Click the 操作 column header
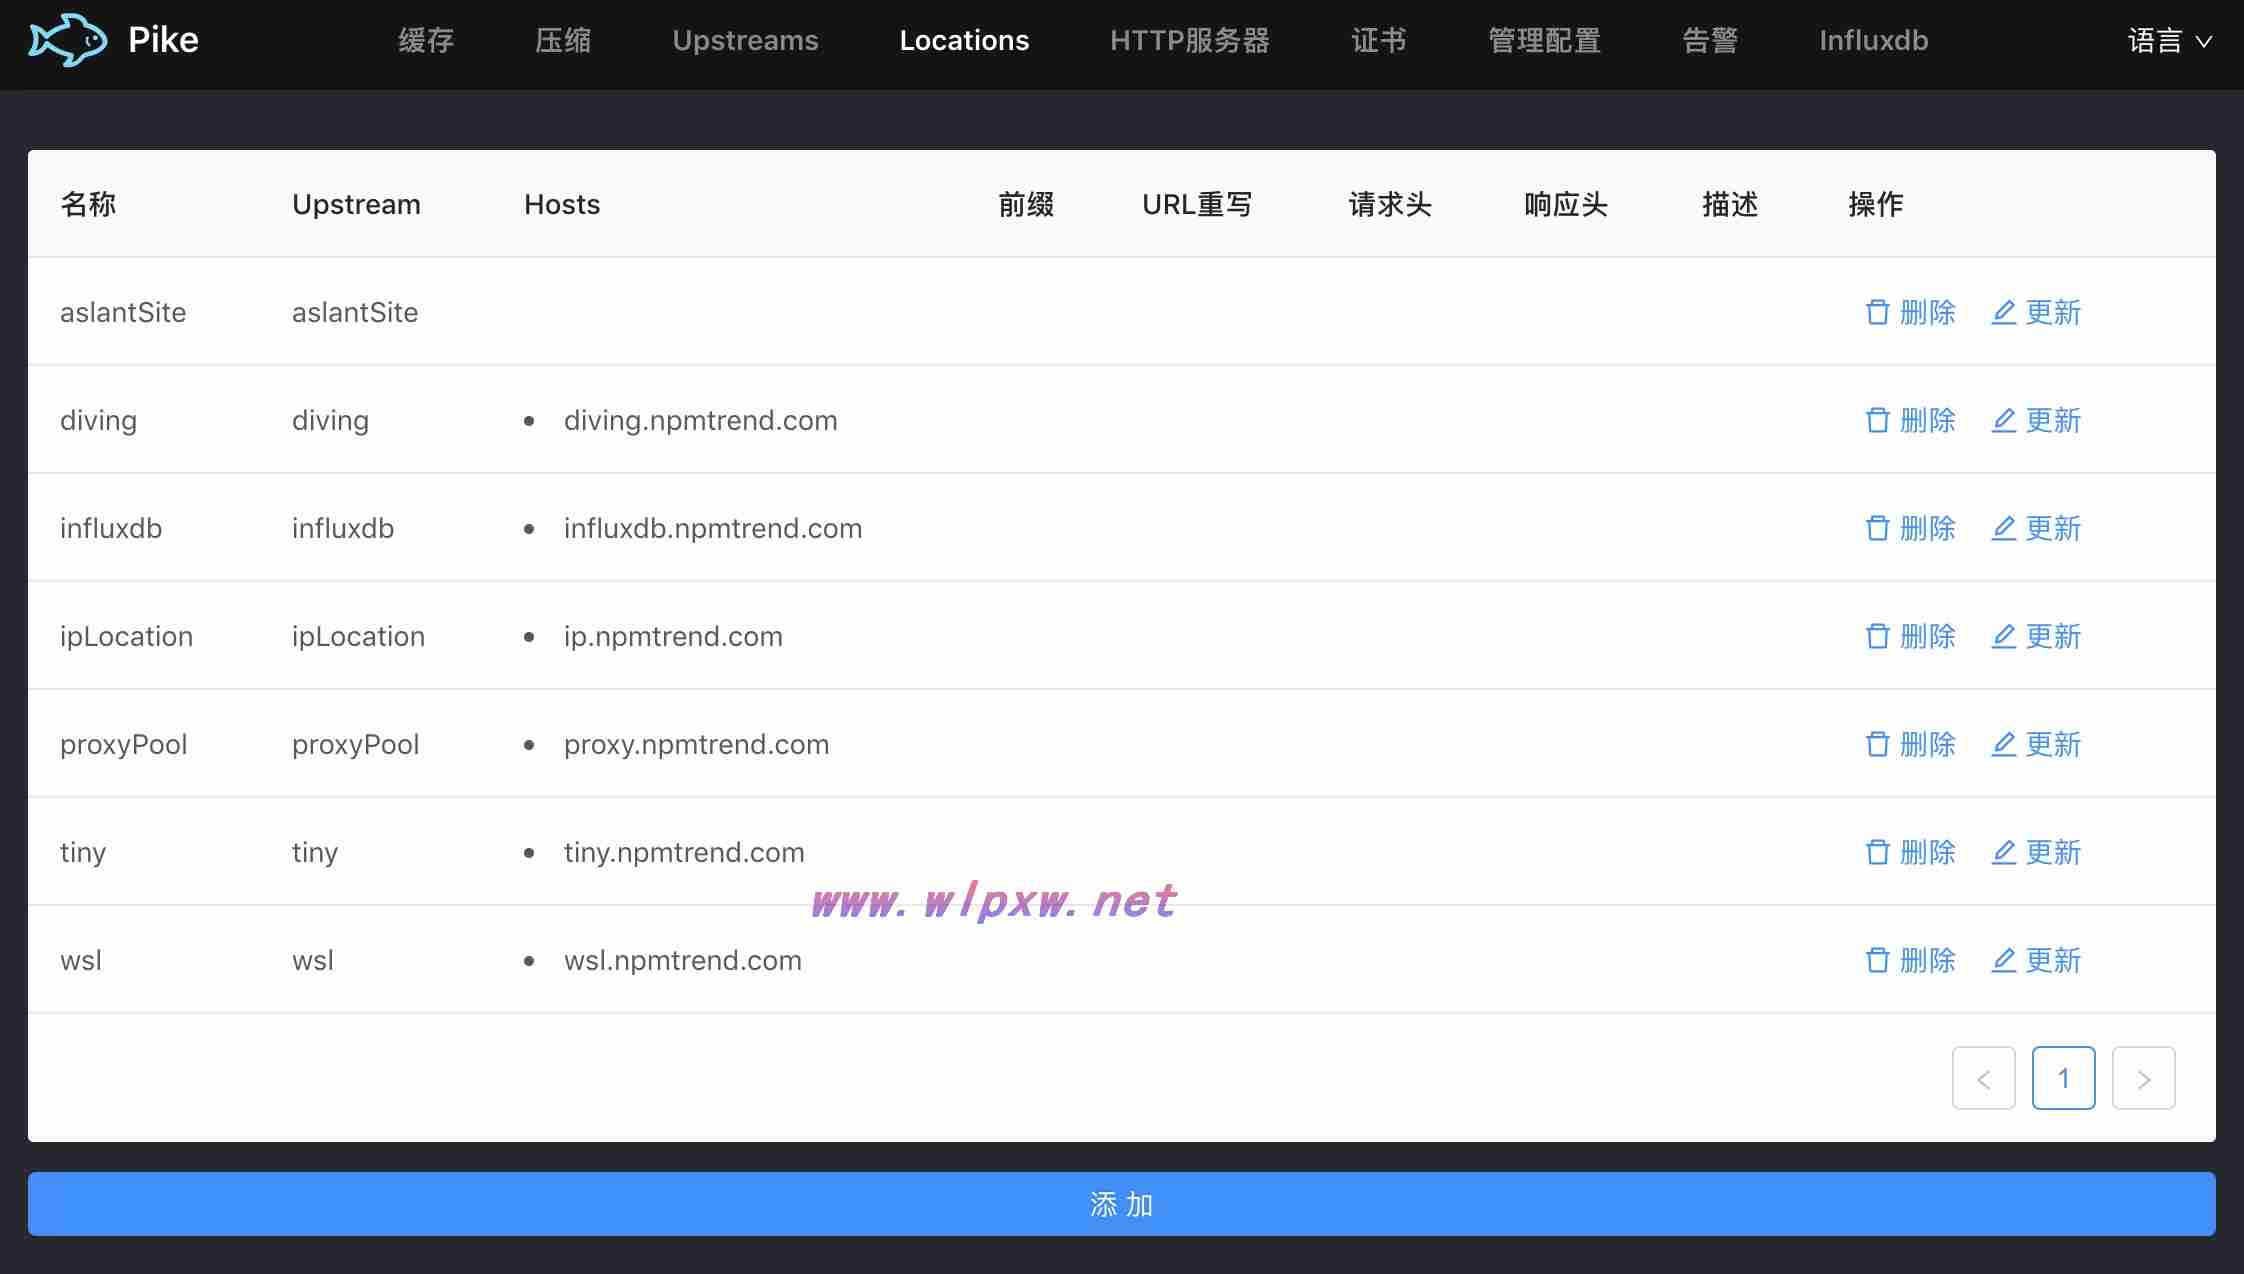The width and height of the screenshot is (2244, 1274). click(1876, 204)
